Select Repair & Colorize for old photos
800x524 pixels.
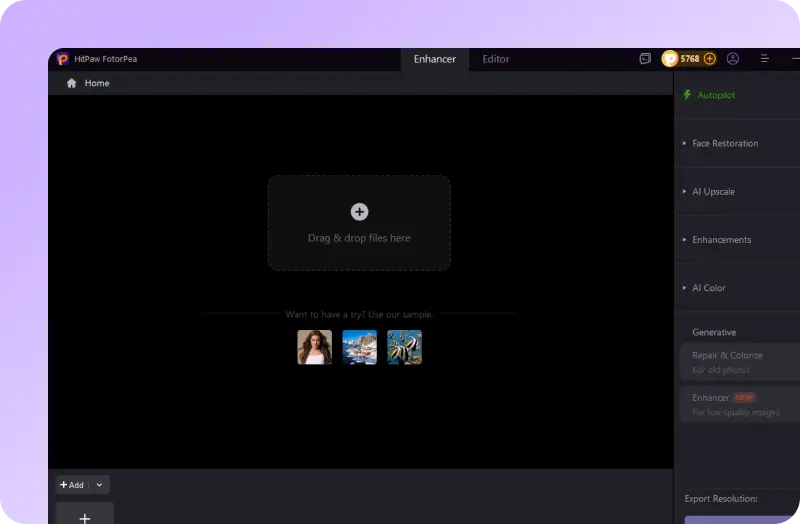click(740, 362)
